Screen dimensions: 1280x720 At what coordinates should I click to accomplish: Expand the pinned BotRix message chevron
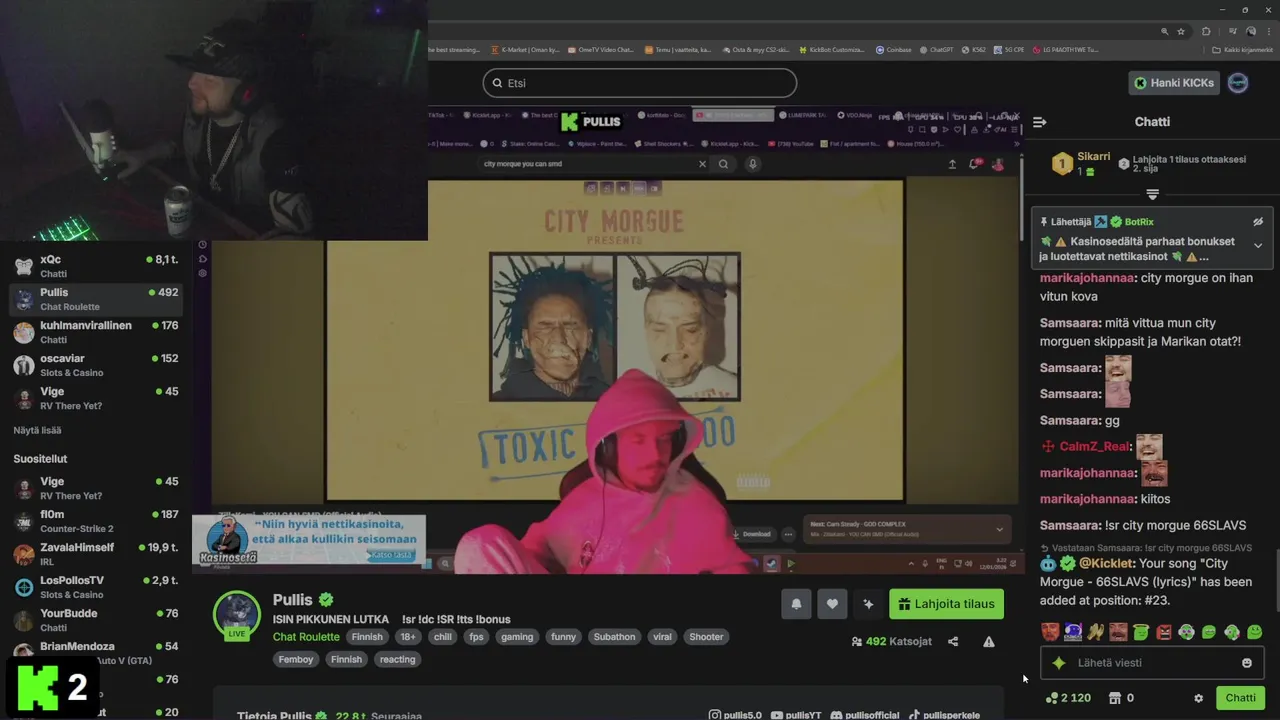pyautogui.click(x=1258, y=245)
